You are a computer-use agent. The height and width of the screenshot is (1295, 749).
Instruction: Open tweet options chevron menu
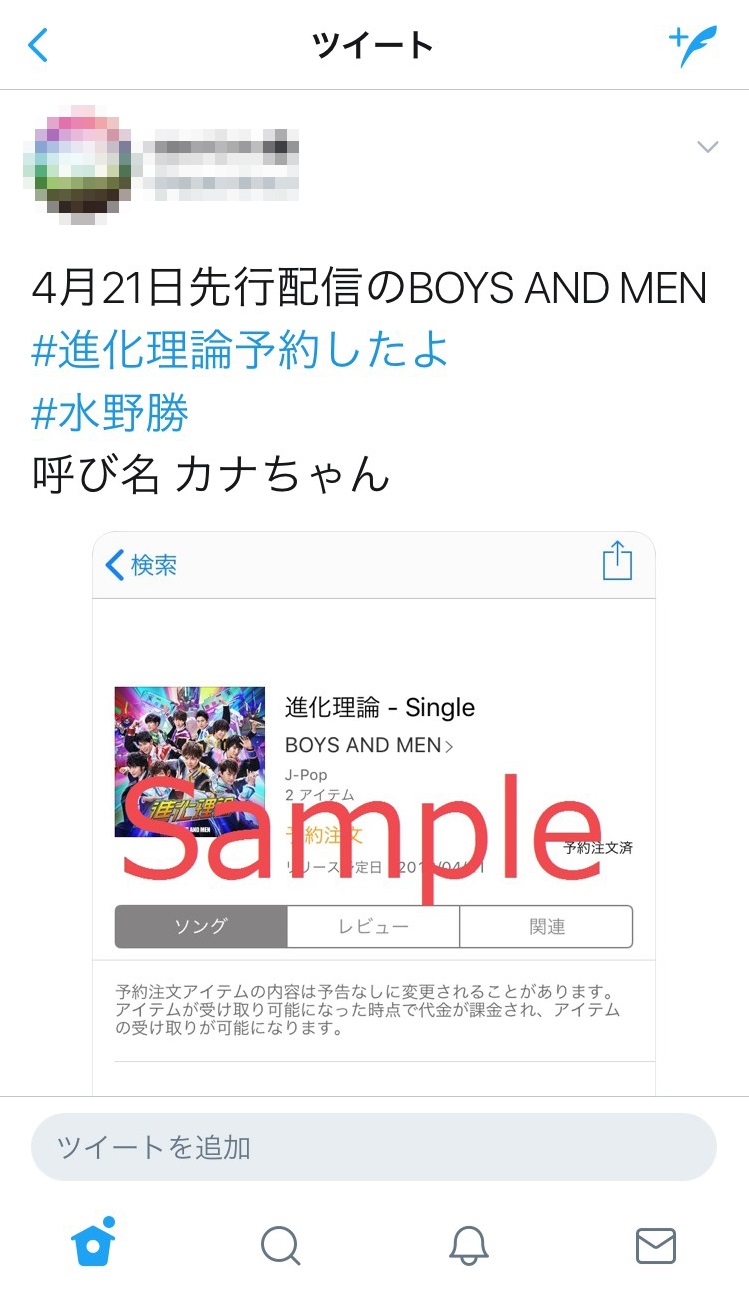tap(707, 148)
